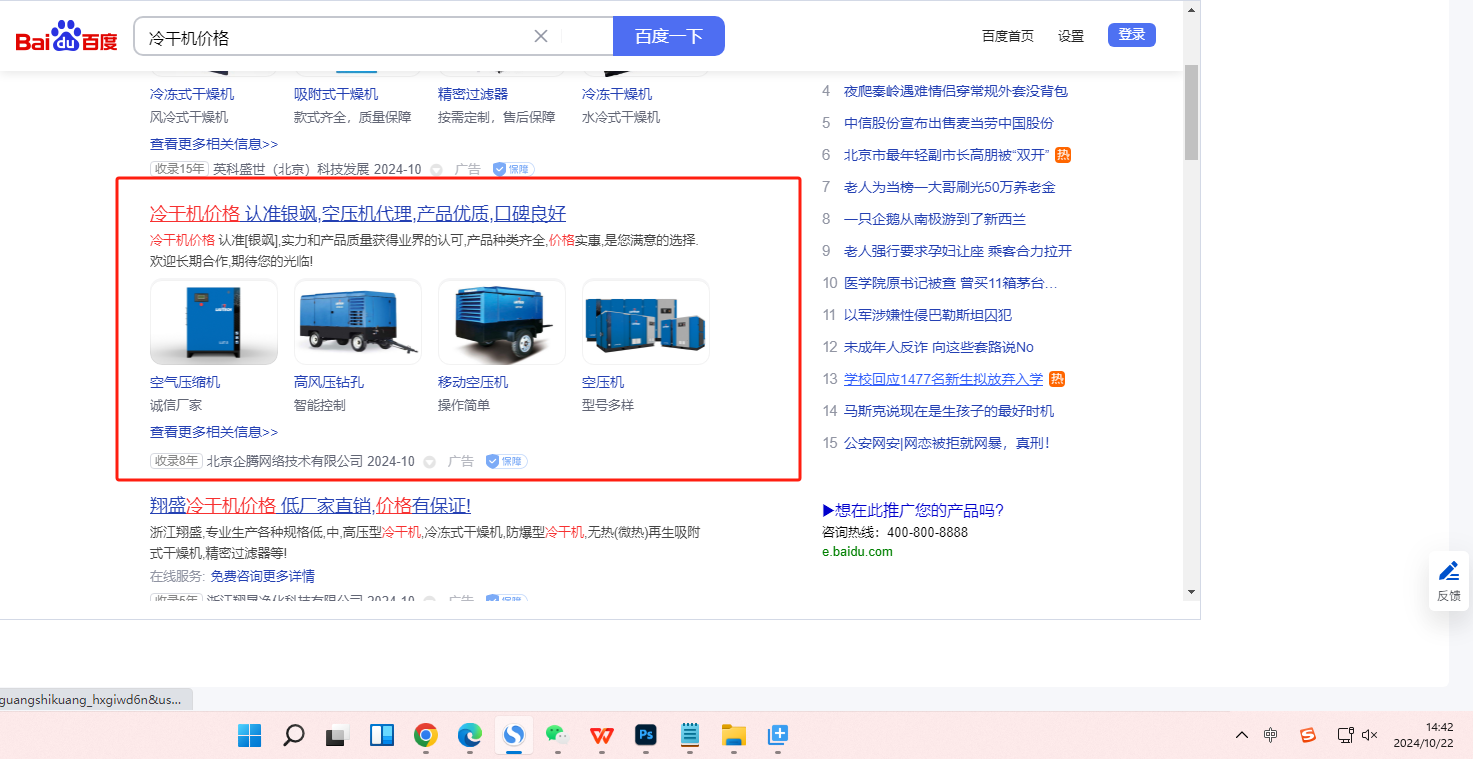
Task: Open hot search 中信股份宣布出售麦当劳中国股份
Action: point(949,123)
